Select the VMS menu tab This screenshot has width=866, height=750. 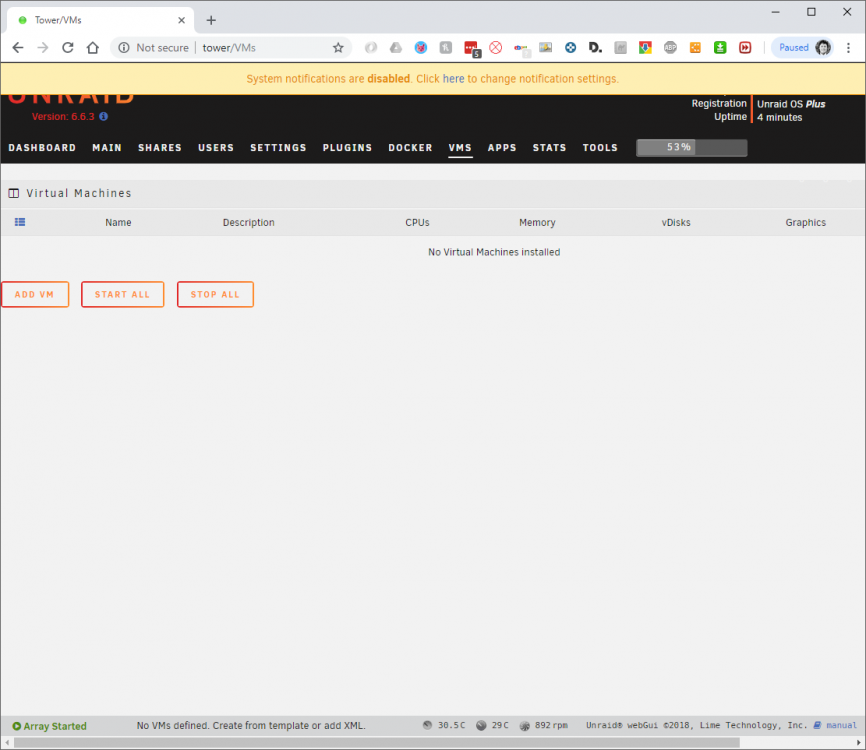(460, 147)
